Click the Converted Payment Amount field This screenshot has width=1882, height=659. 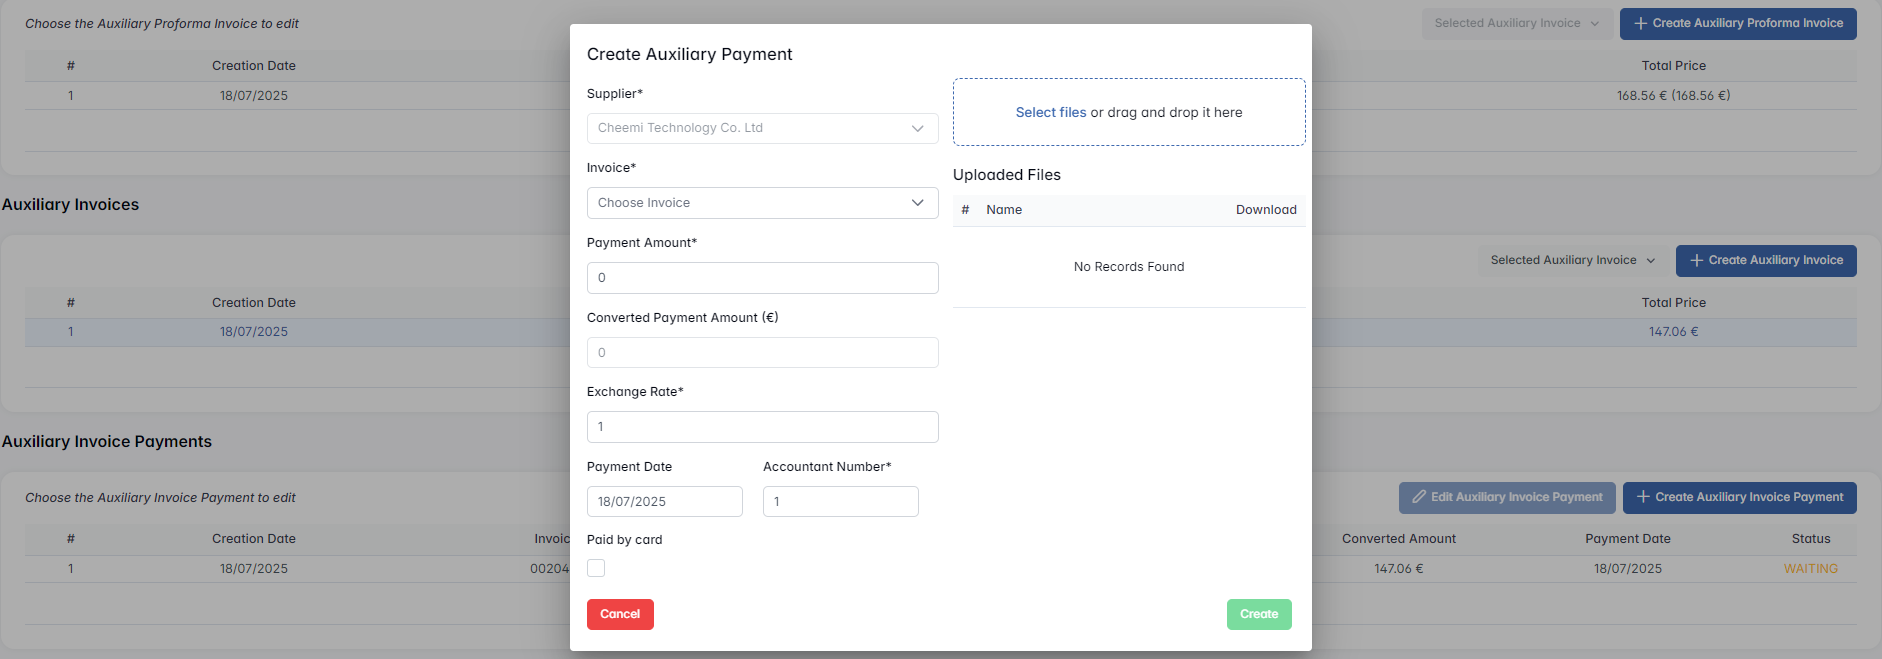click(762, 353)
